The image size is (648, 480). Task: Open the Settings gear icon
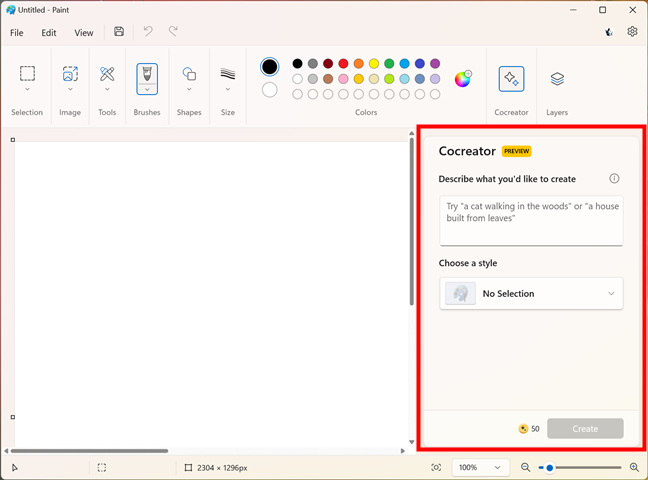pyautogui.click(x=632, y=31)
